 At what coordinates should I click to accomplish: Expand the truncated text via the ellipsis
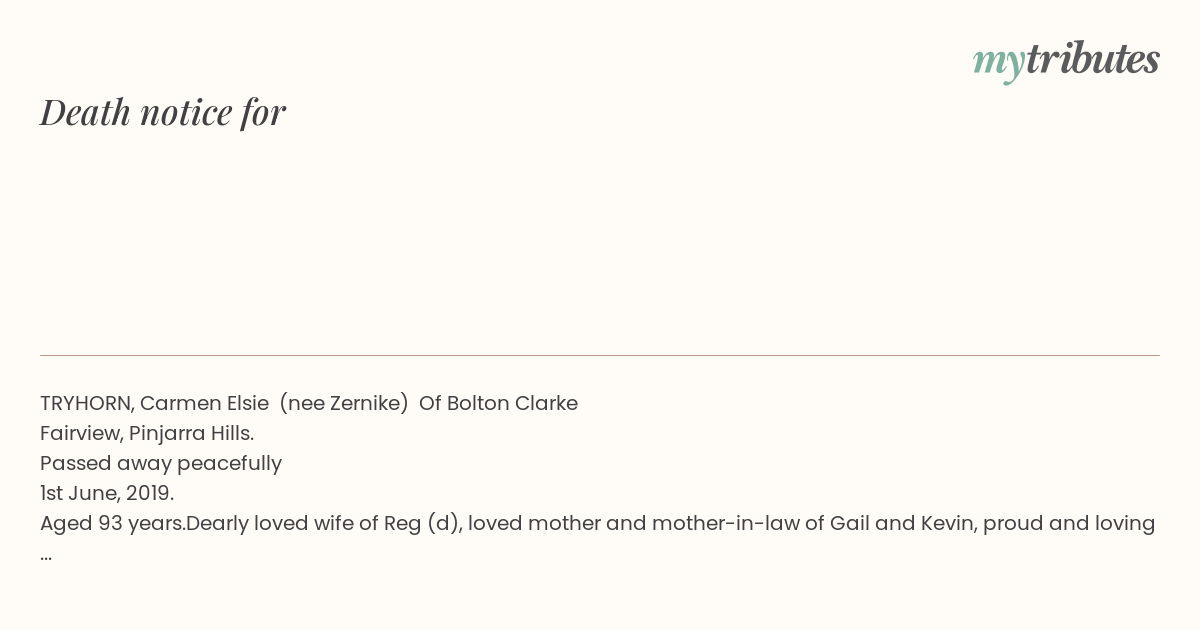pyautogui.click(x=46, y=556)
